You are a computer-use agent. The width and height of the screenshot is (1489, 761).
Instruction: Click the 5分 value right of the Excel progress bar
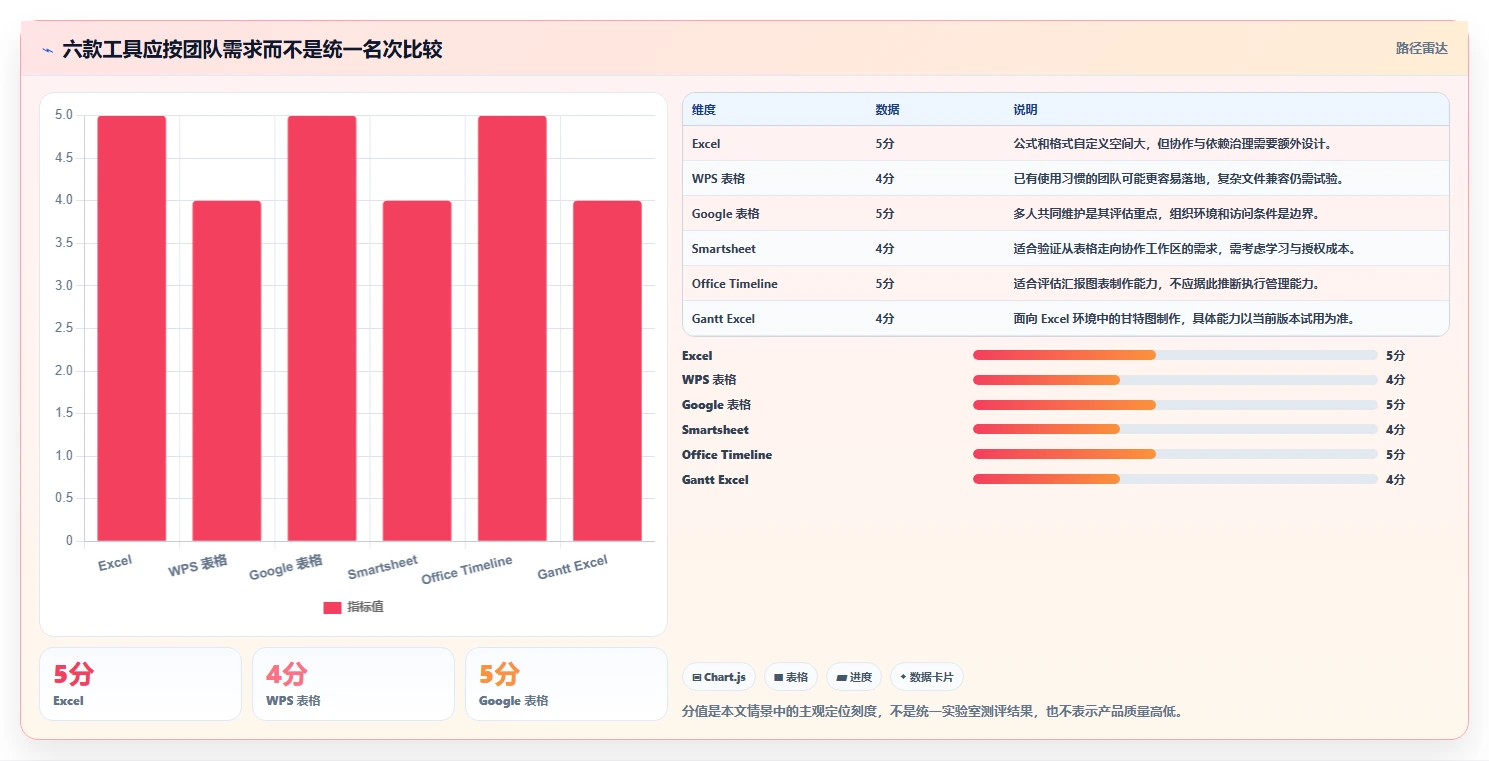point(1395,355)
